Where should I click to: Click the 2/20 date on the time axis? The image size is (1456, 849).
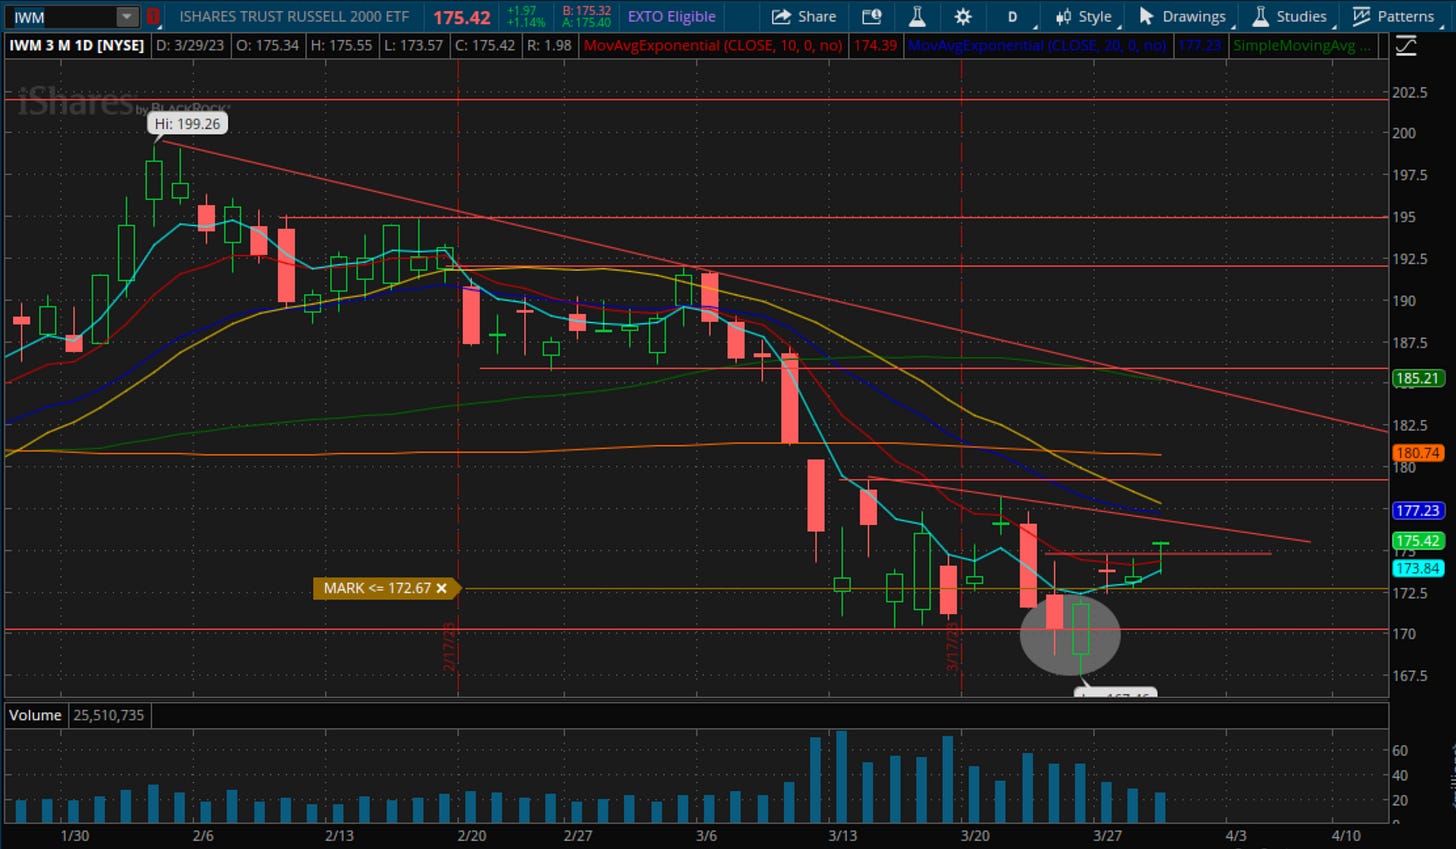pyautogui.click(x=471, y=835)
